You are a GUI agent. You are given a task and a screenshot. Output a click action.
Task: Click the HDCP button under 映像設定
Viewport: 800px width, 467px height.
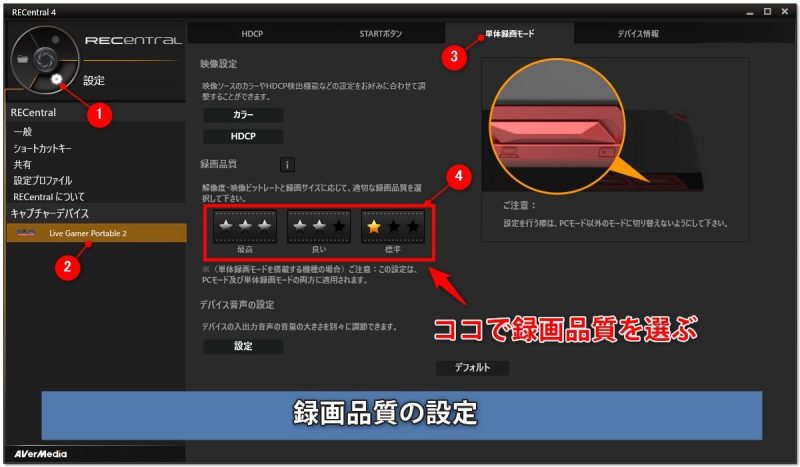tap(243, 136)
